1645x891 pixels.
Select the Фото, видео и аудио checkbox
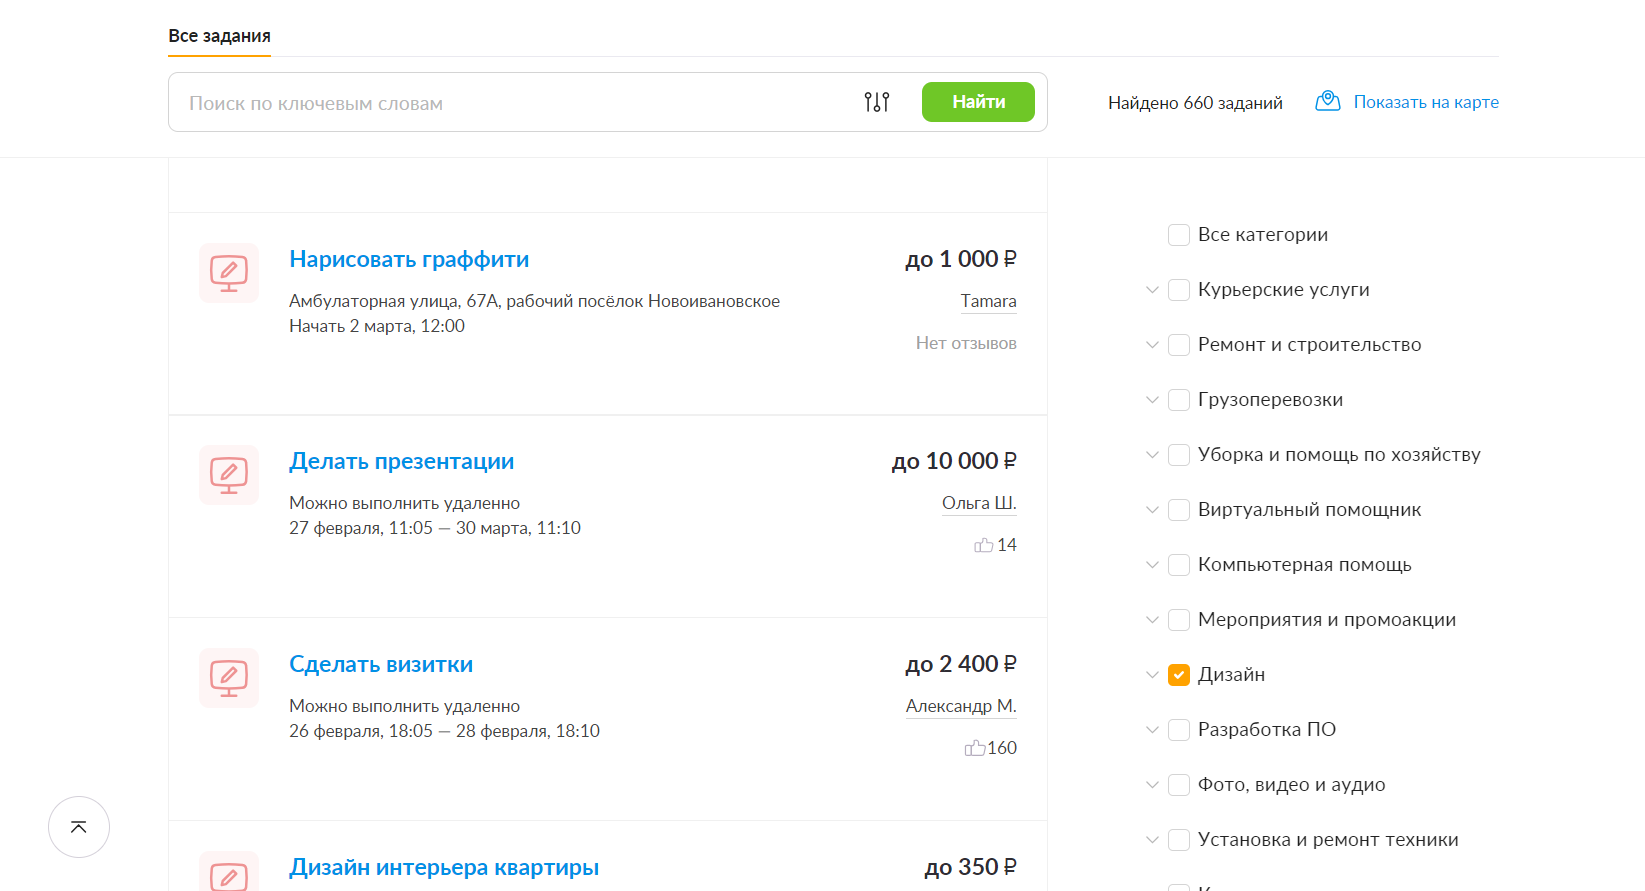(x=1179, y=785)
